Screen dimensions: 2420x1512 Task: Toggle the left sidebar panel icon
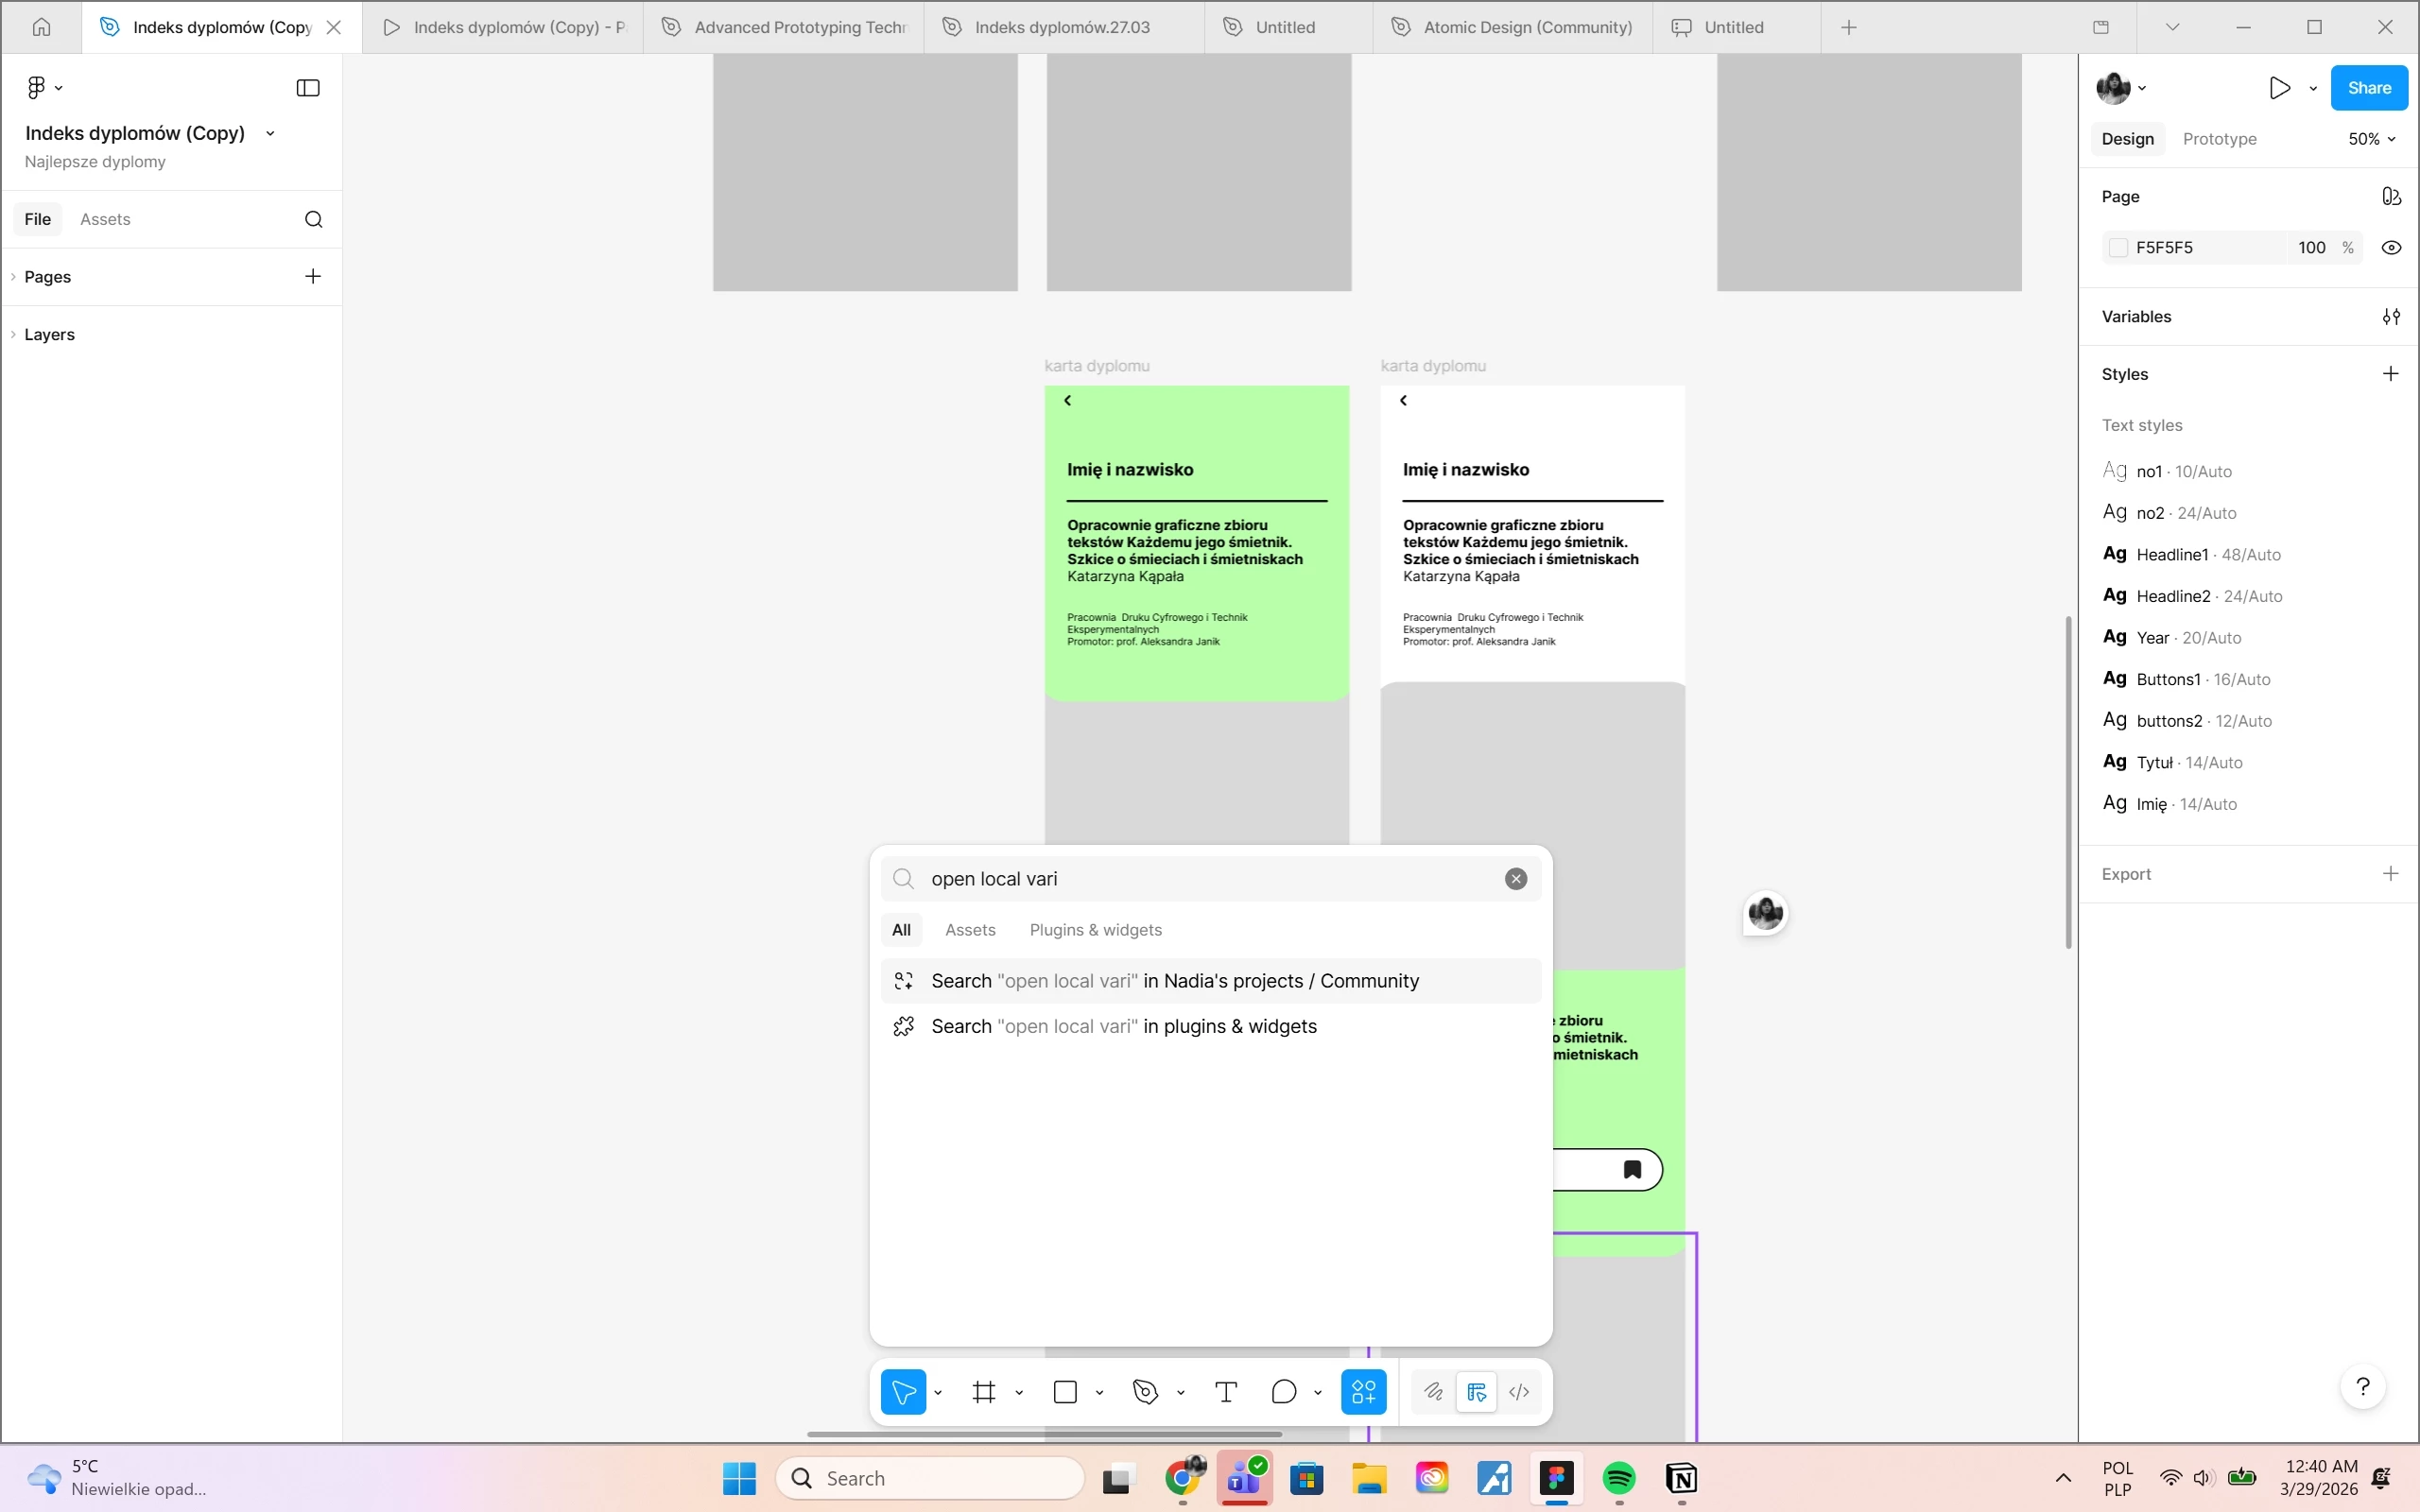308,88
